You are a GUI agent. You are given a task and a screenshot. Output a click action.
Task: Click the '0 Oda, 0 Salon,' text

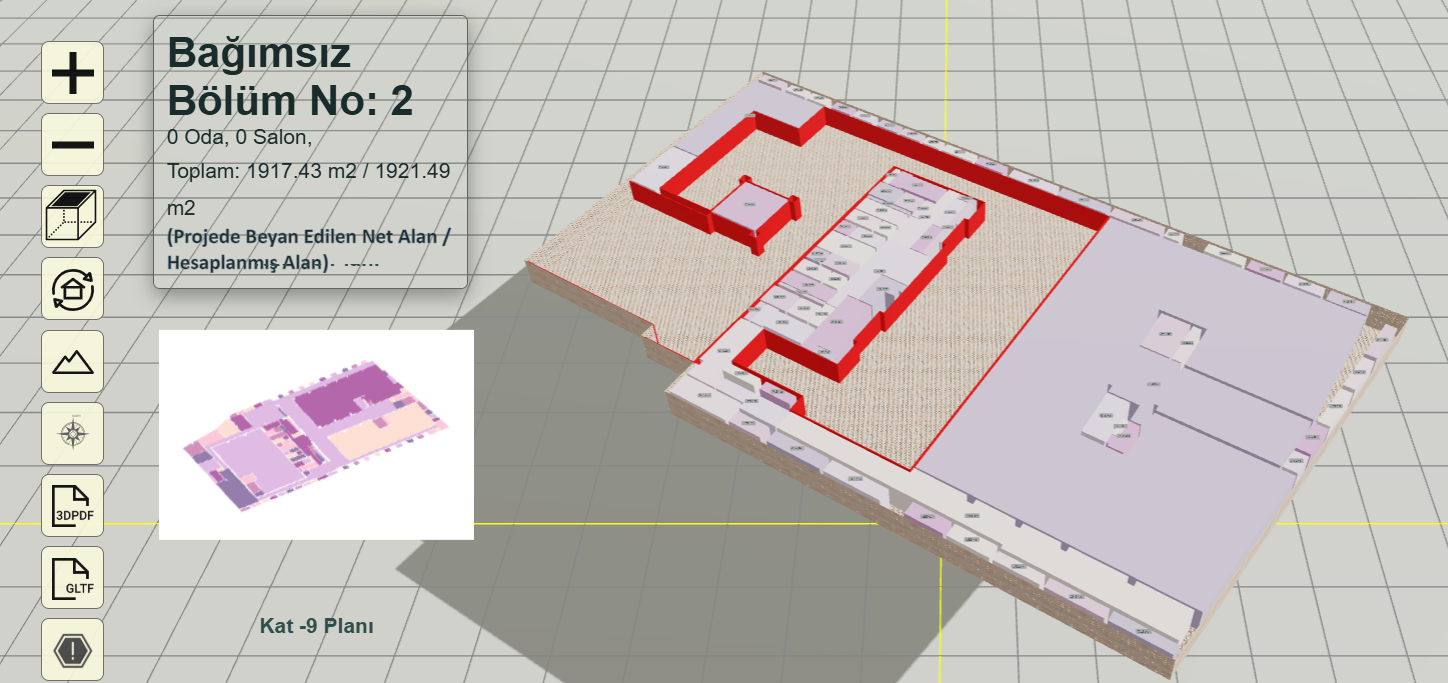point(240,136)
